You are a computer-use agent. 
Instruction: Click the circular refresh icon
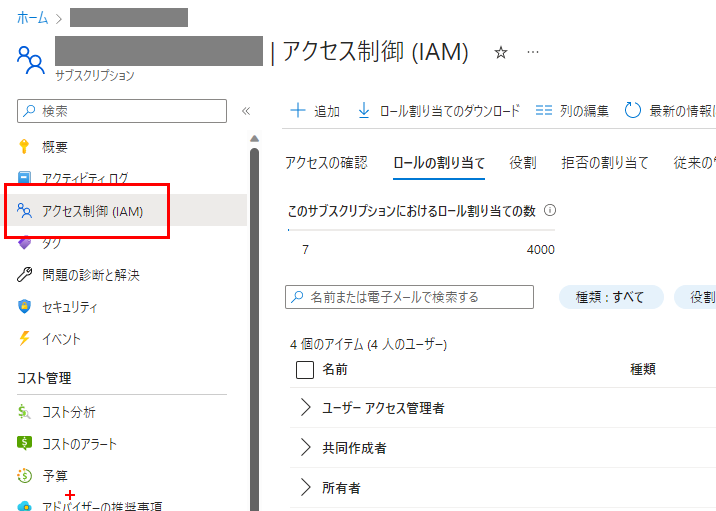[632, 111]
